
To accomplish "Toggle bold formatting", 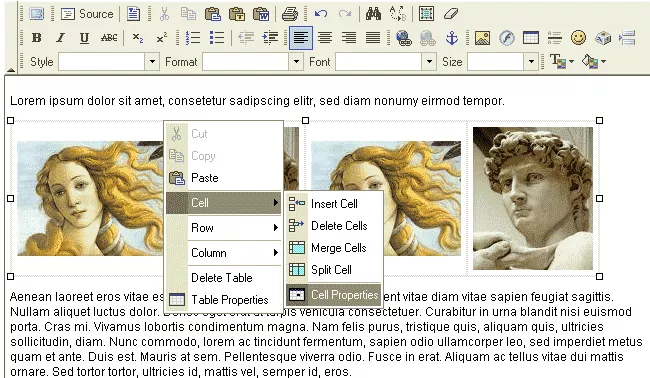I will coord(36,38).
